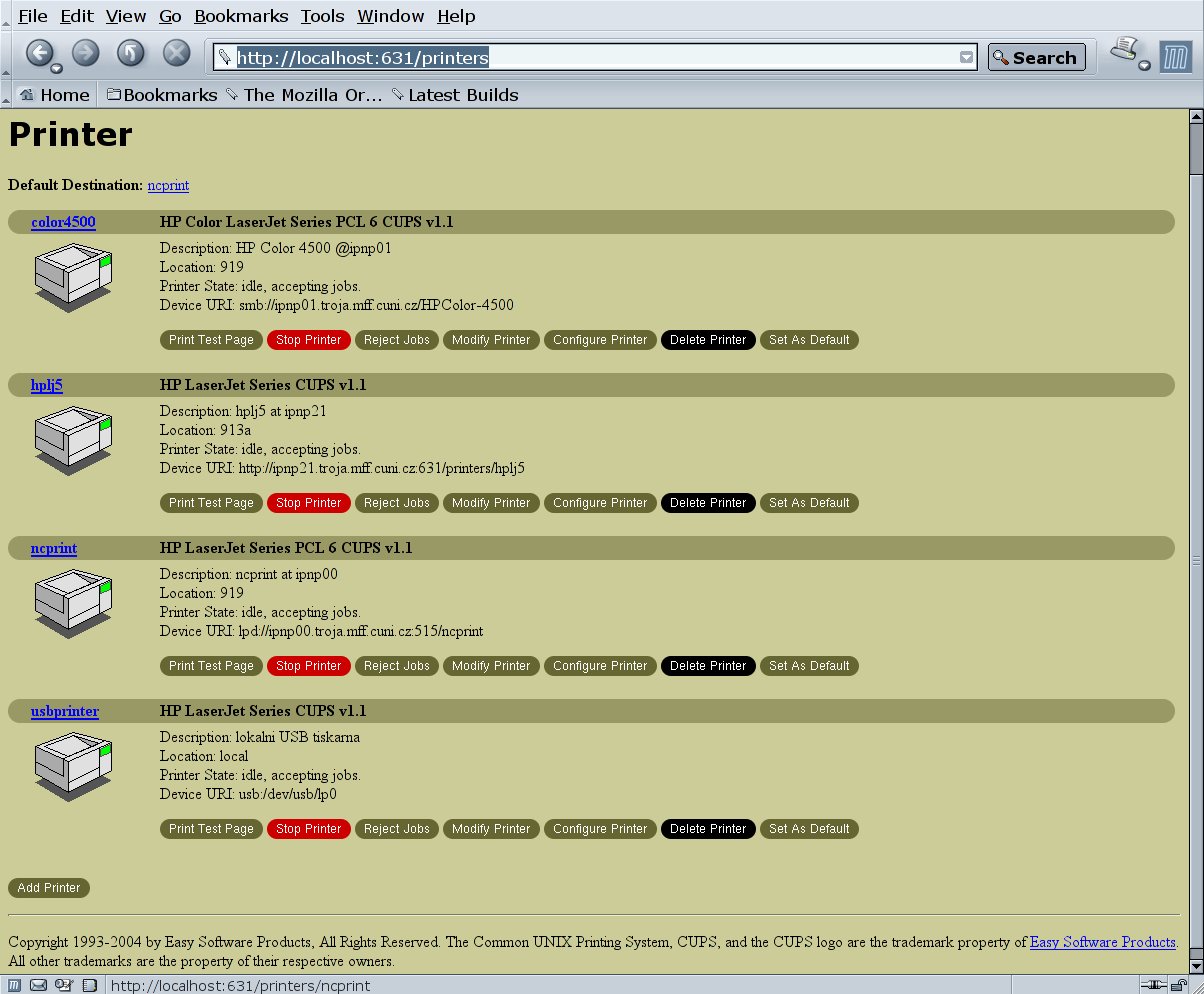
Task: Print Test Page for ncprint
Action: [x=211, y=666]
